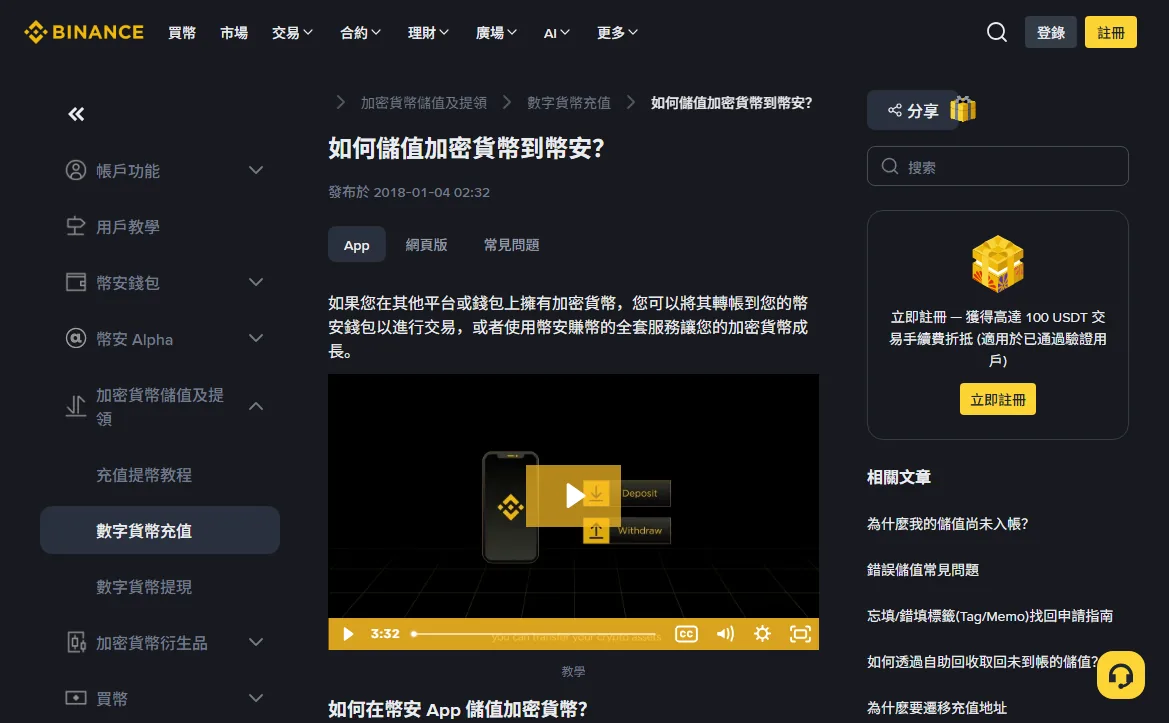Viewport: 1169px width, 723px height.
Task: Click the video thumbnail phone image
Action: (x=510, y=507)
